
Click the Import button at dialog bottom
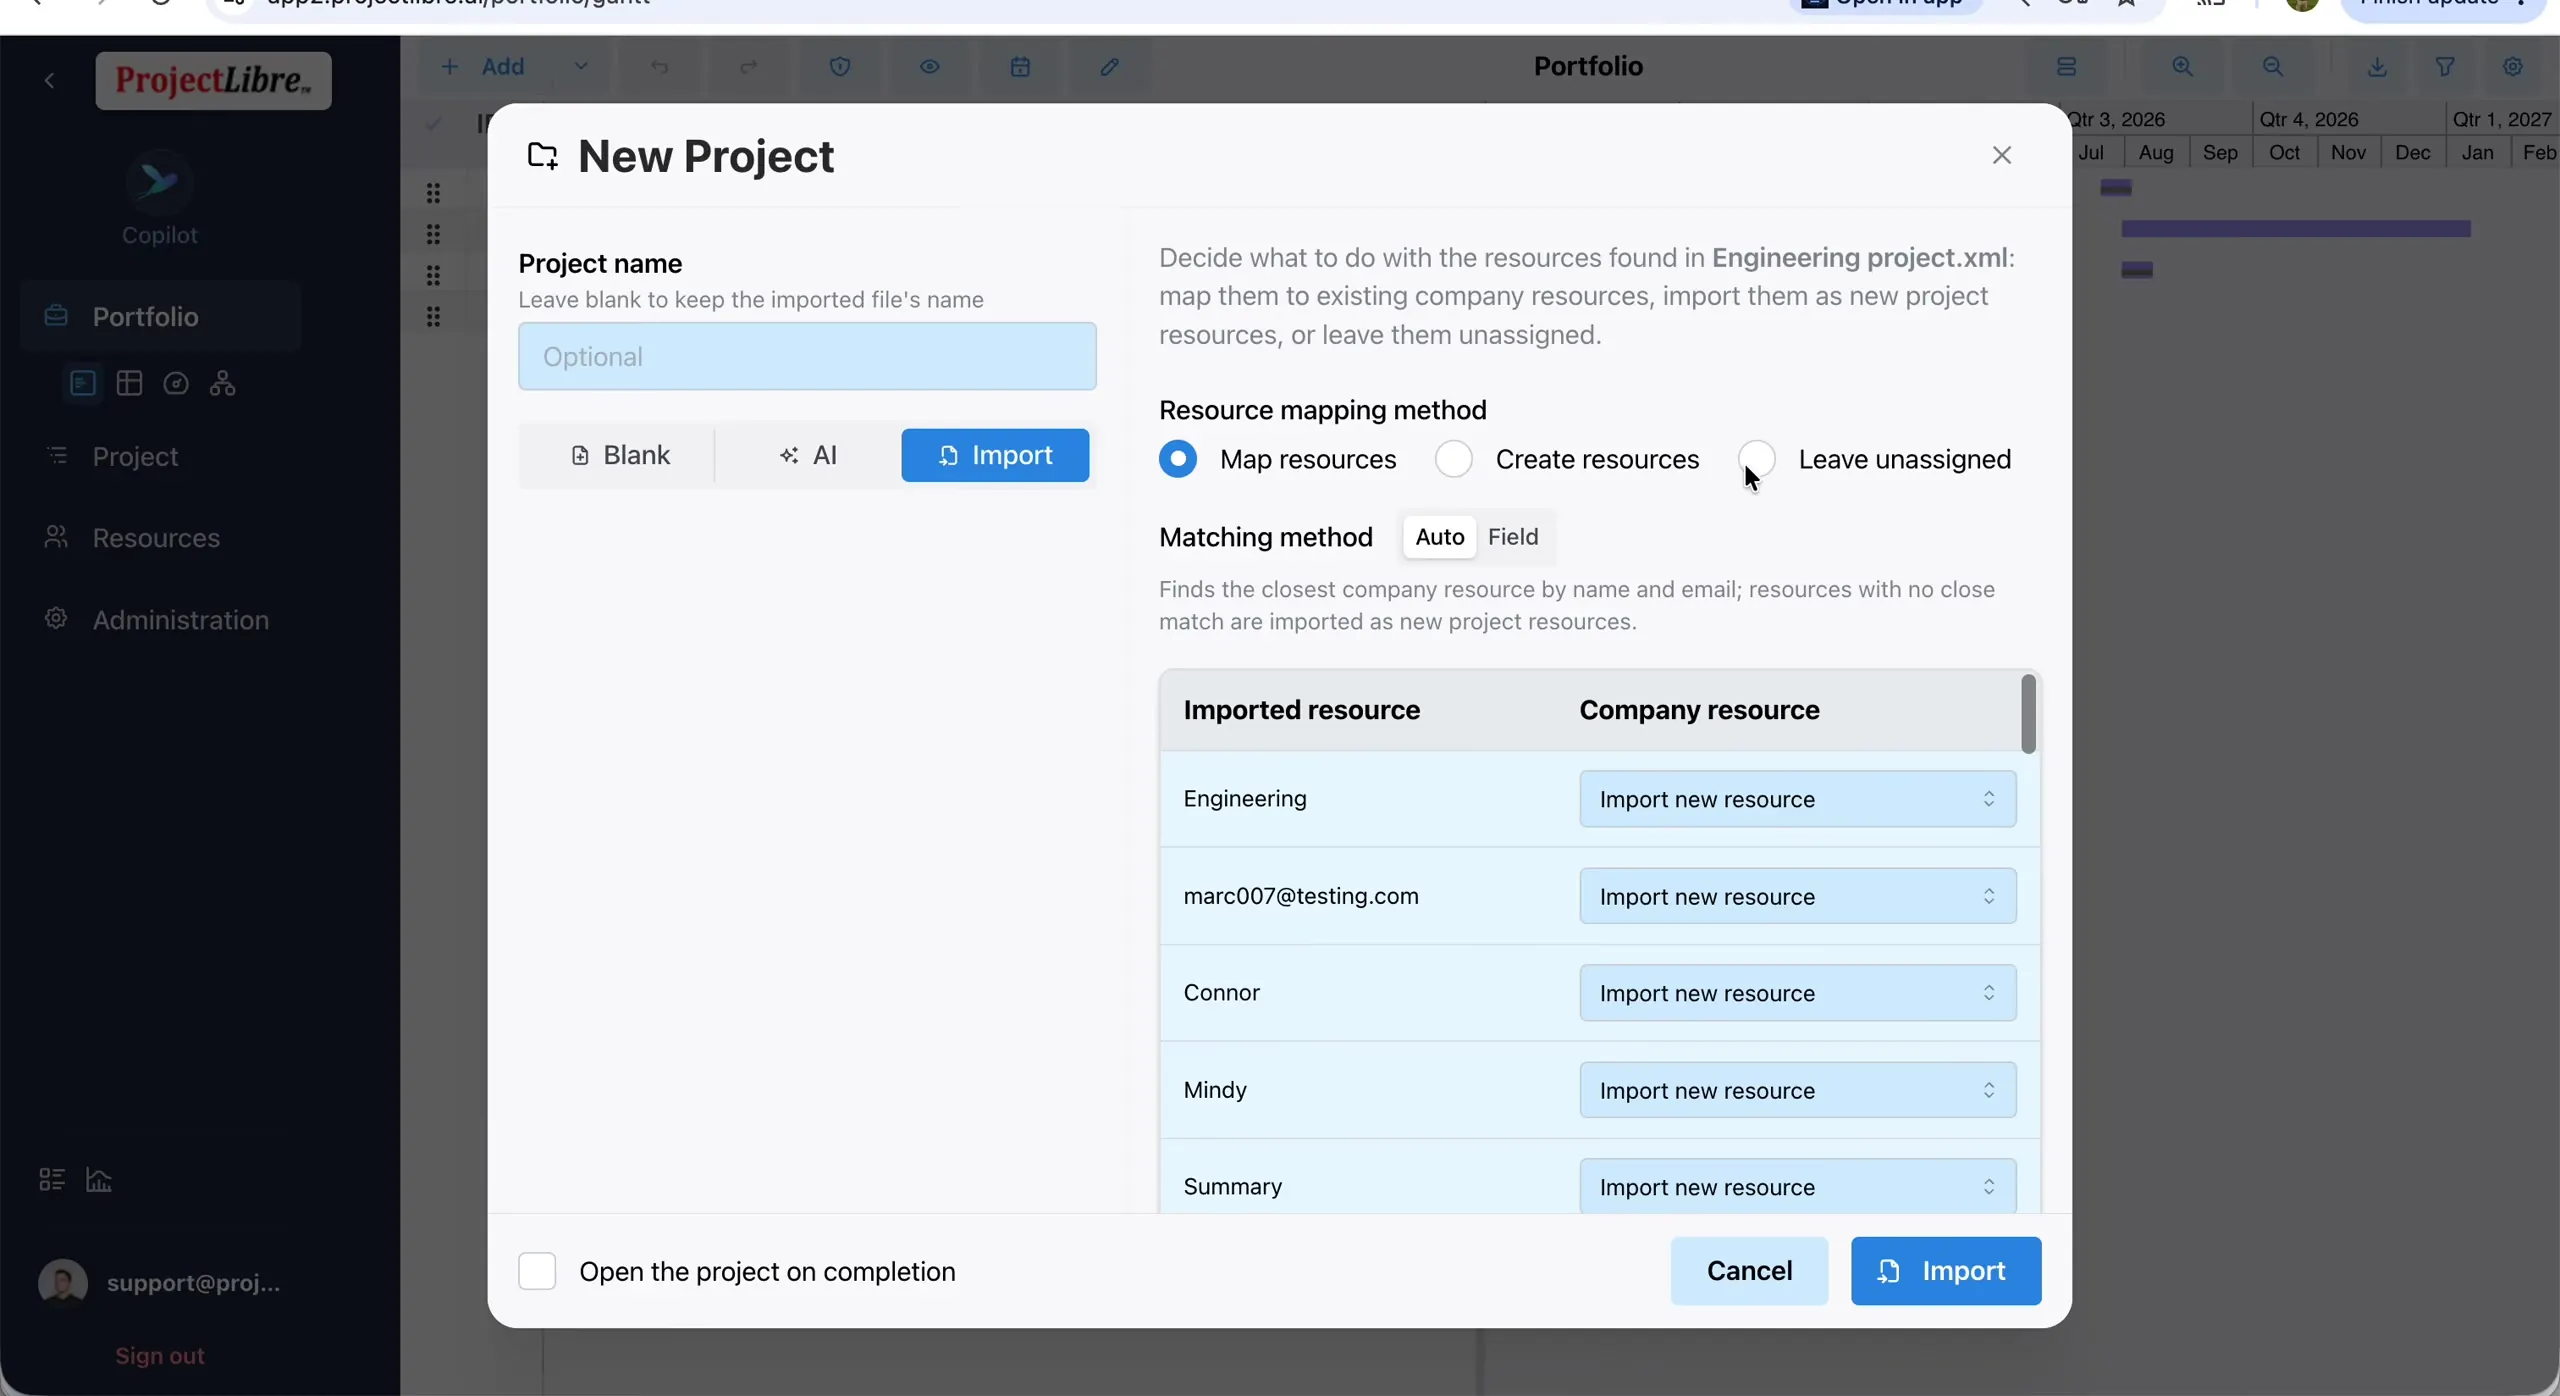pos(1946,1271)
